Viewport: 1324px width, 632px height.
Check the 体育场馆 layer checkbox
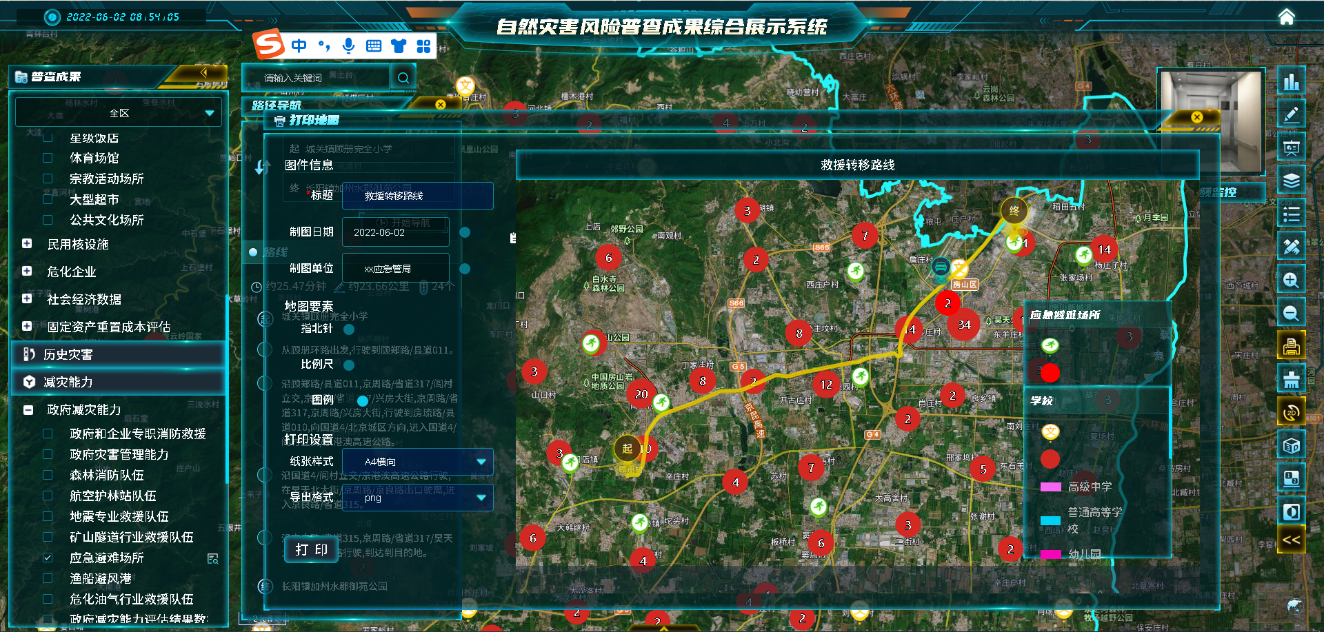tap(47, 158)
